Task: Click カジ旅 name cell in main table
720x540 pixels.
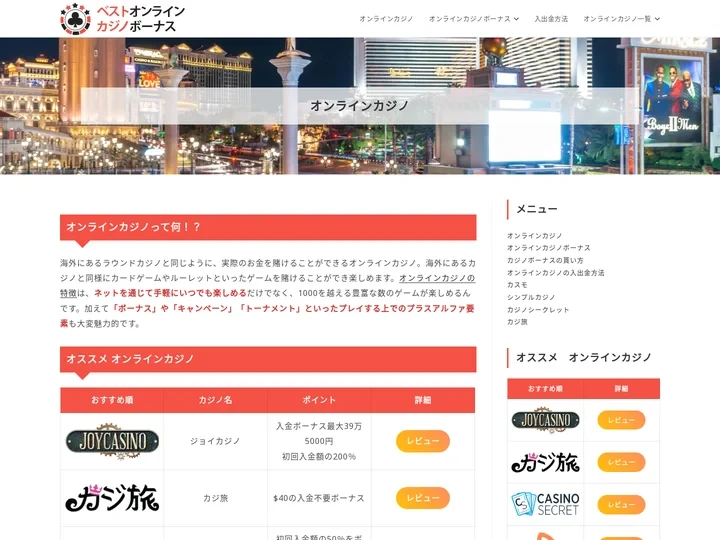Action: [x=215, y=498]
